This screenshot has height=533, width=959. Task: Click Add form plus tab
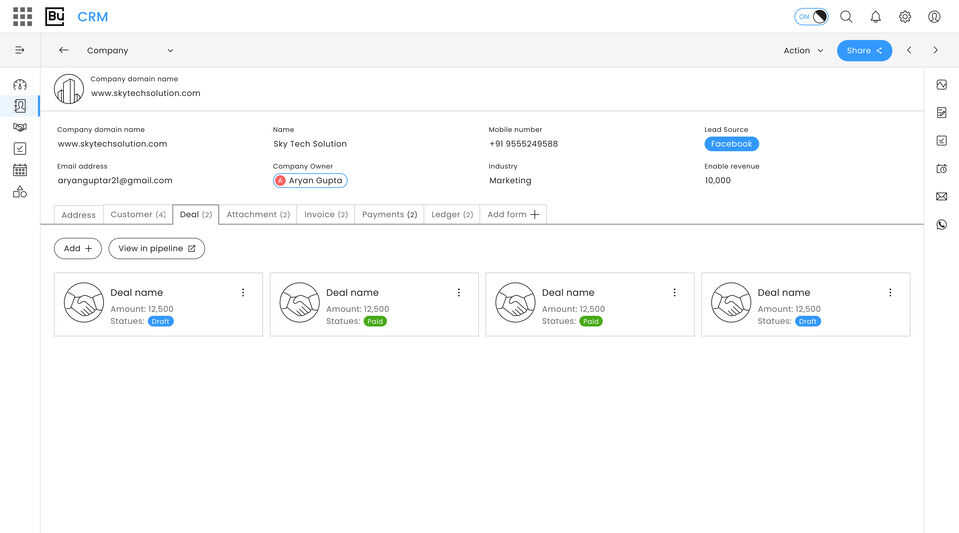513,214
